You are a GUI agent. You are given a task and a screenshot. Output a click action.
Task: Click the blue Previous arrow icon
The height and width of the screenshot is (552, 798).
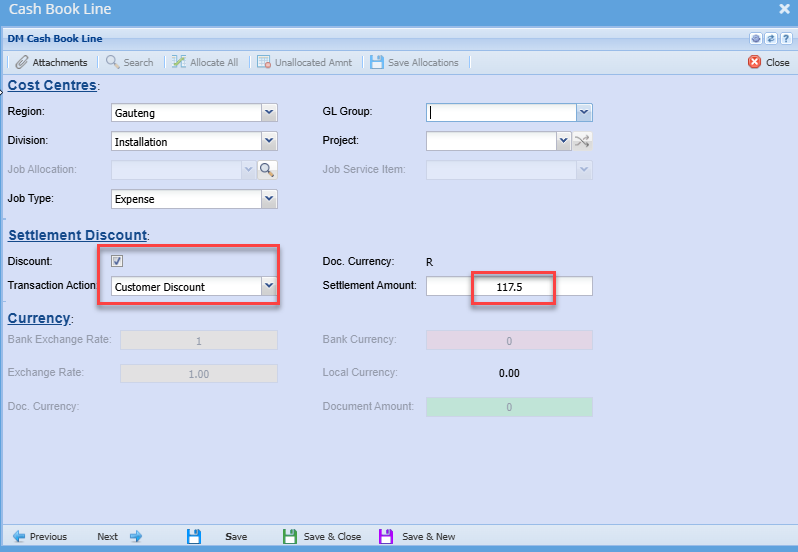pos(19,536)
